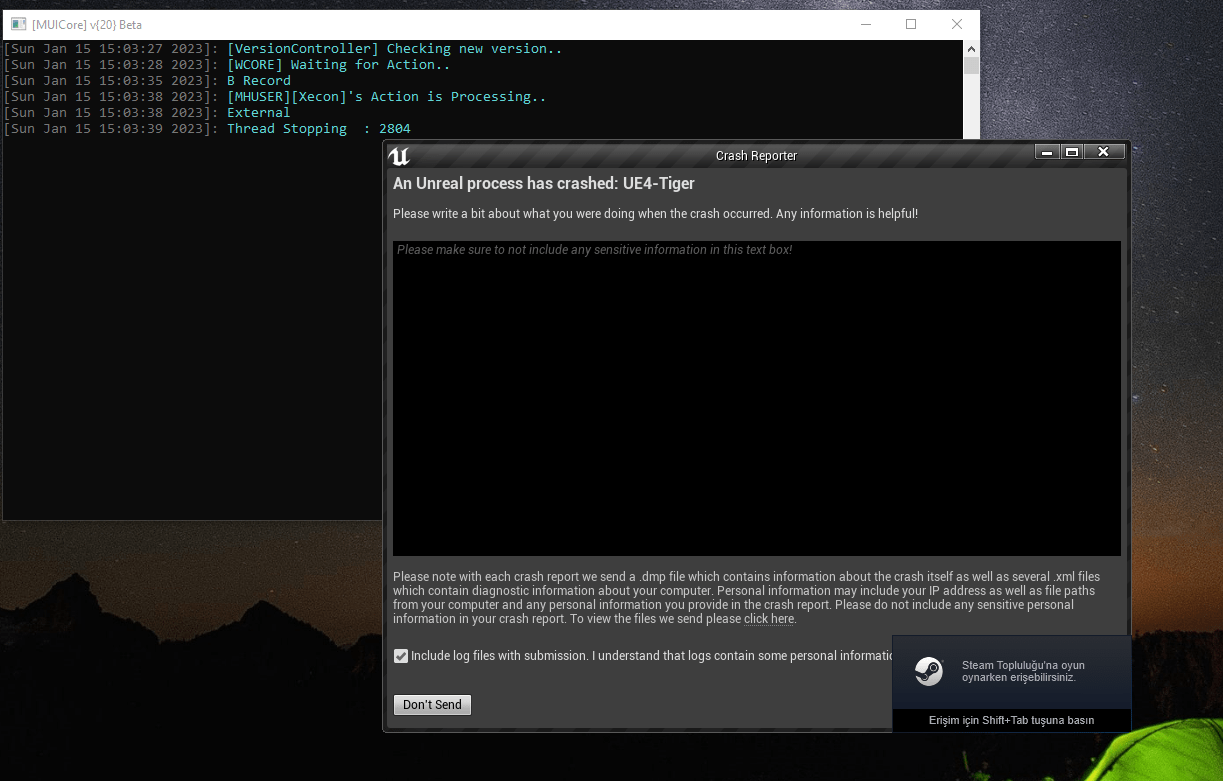Click the 'B Record' log line

click(259, 81)
